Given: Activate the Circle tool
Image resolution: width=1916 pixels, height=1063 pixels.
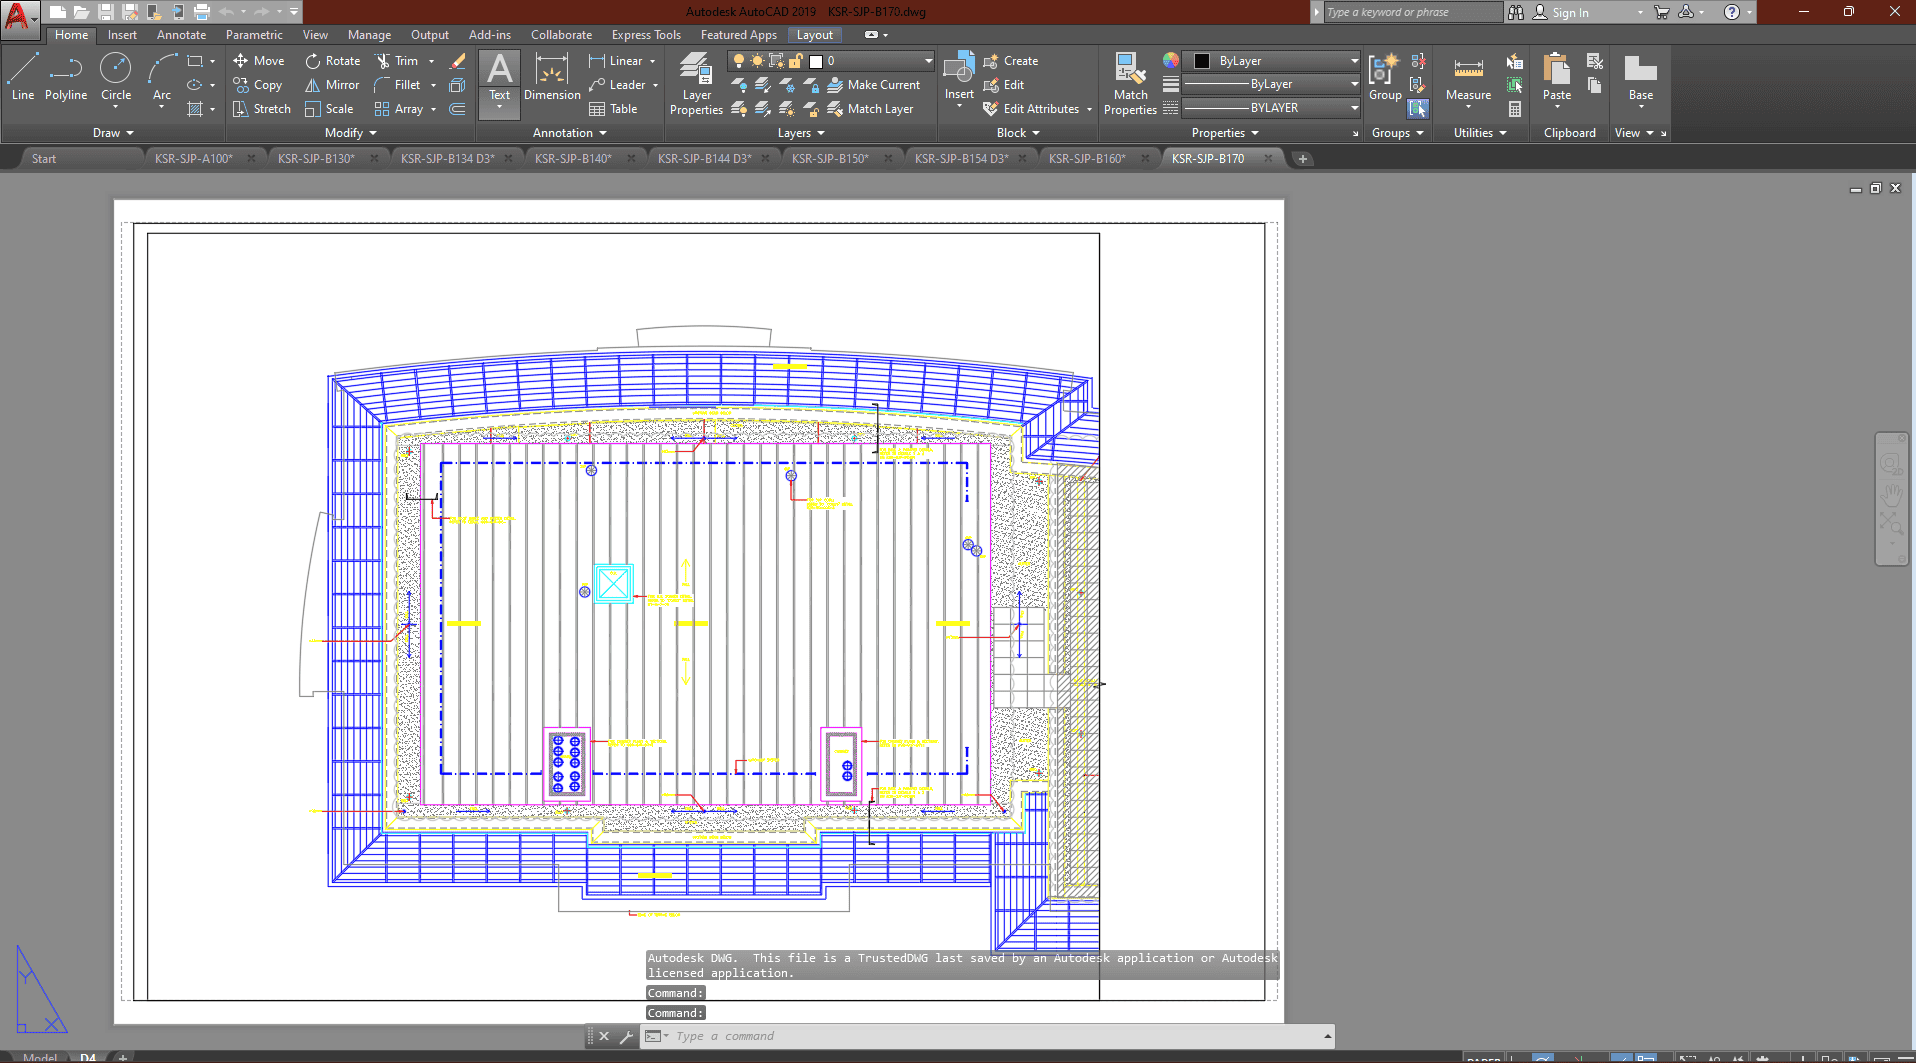Looking at the screenshot, I should [x=116, y=78].
